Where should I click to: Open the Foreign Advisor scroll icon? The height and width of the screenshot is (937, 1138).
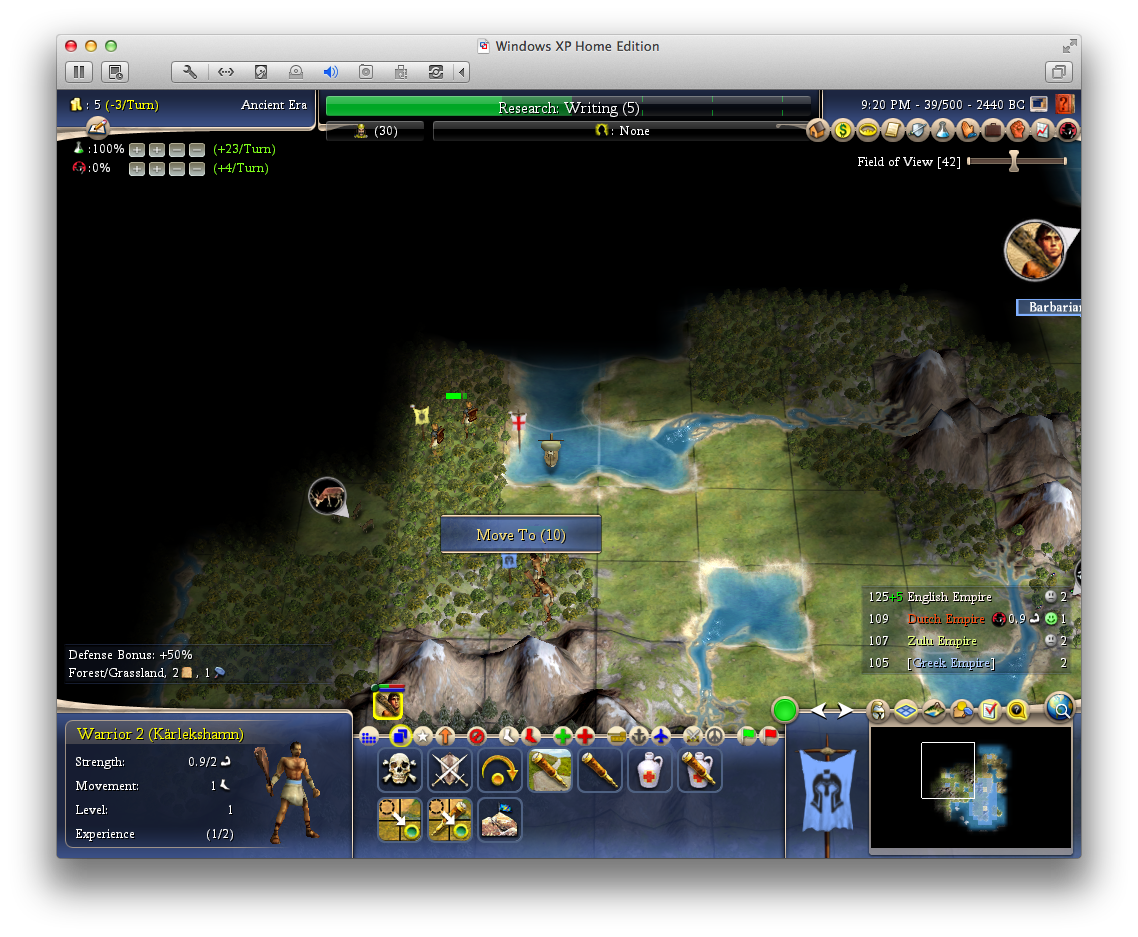892,131
